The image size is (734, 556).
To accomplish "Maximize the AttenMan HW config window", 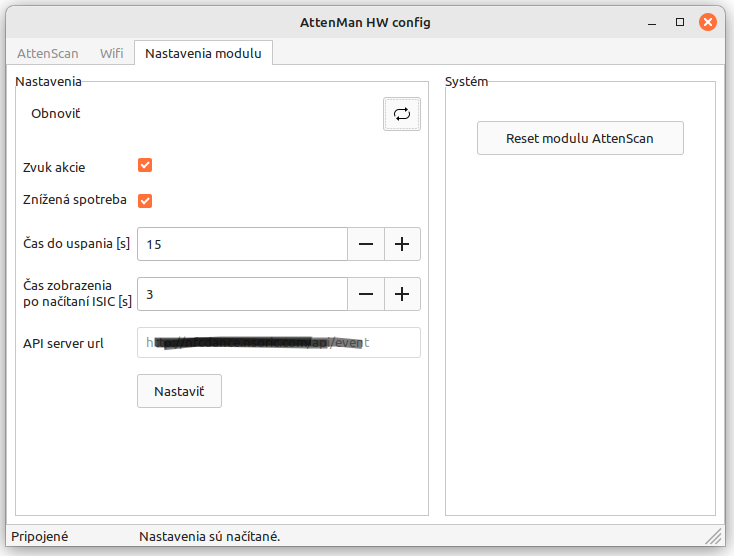I will pyautogui.click(x=680, y=22).
